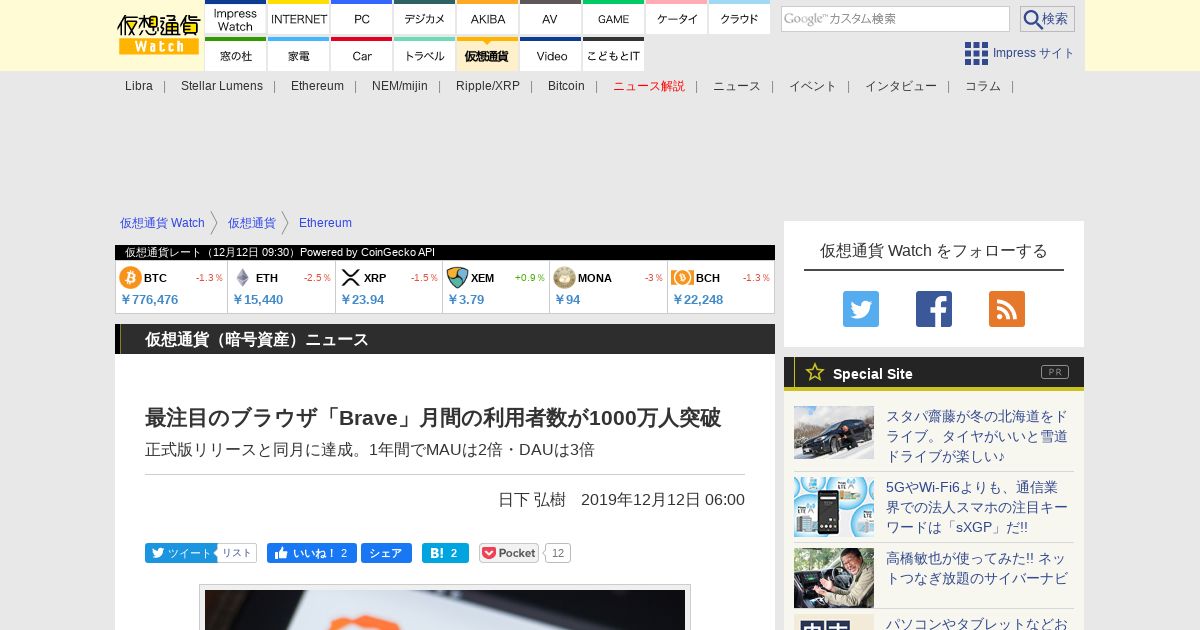
Task: Open ニュース解説 in the menu
Action: 649,86
